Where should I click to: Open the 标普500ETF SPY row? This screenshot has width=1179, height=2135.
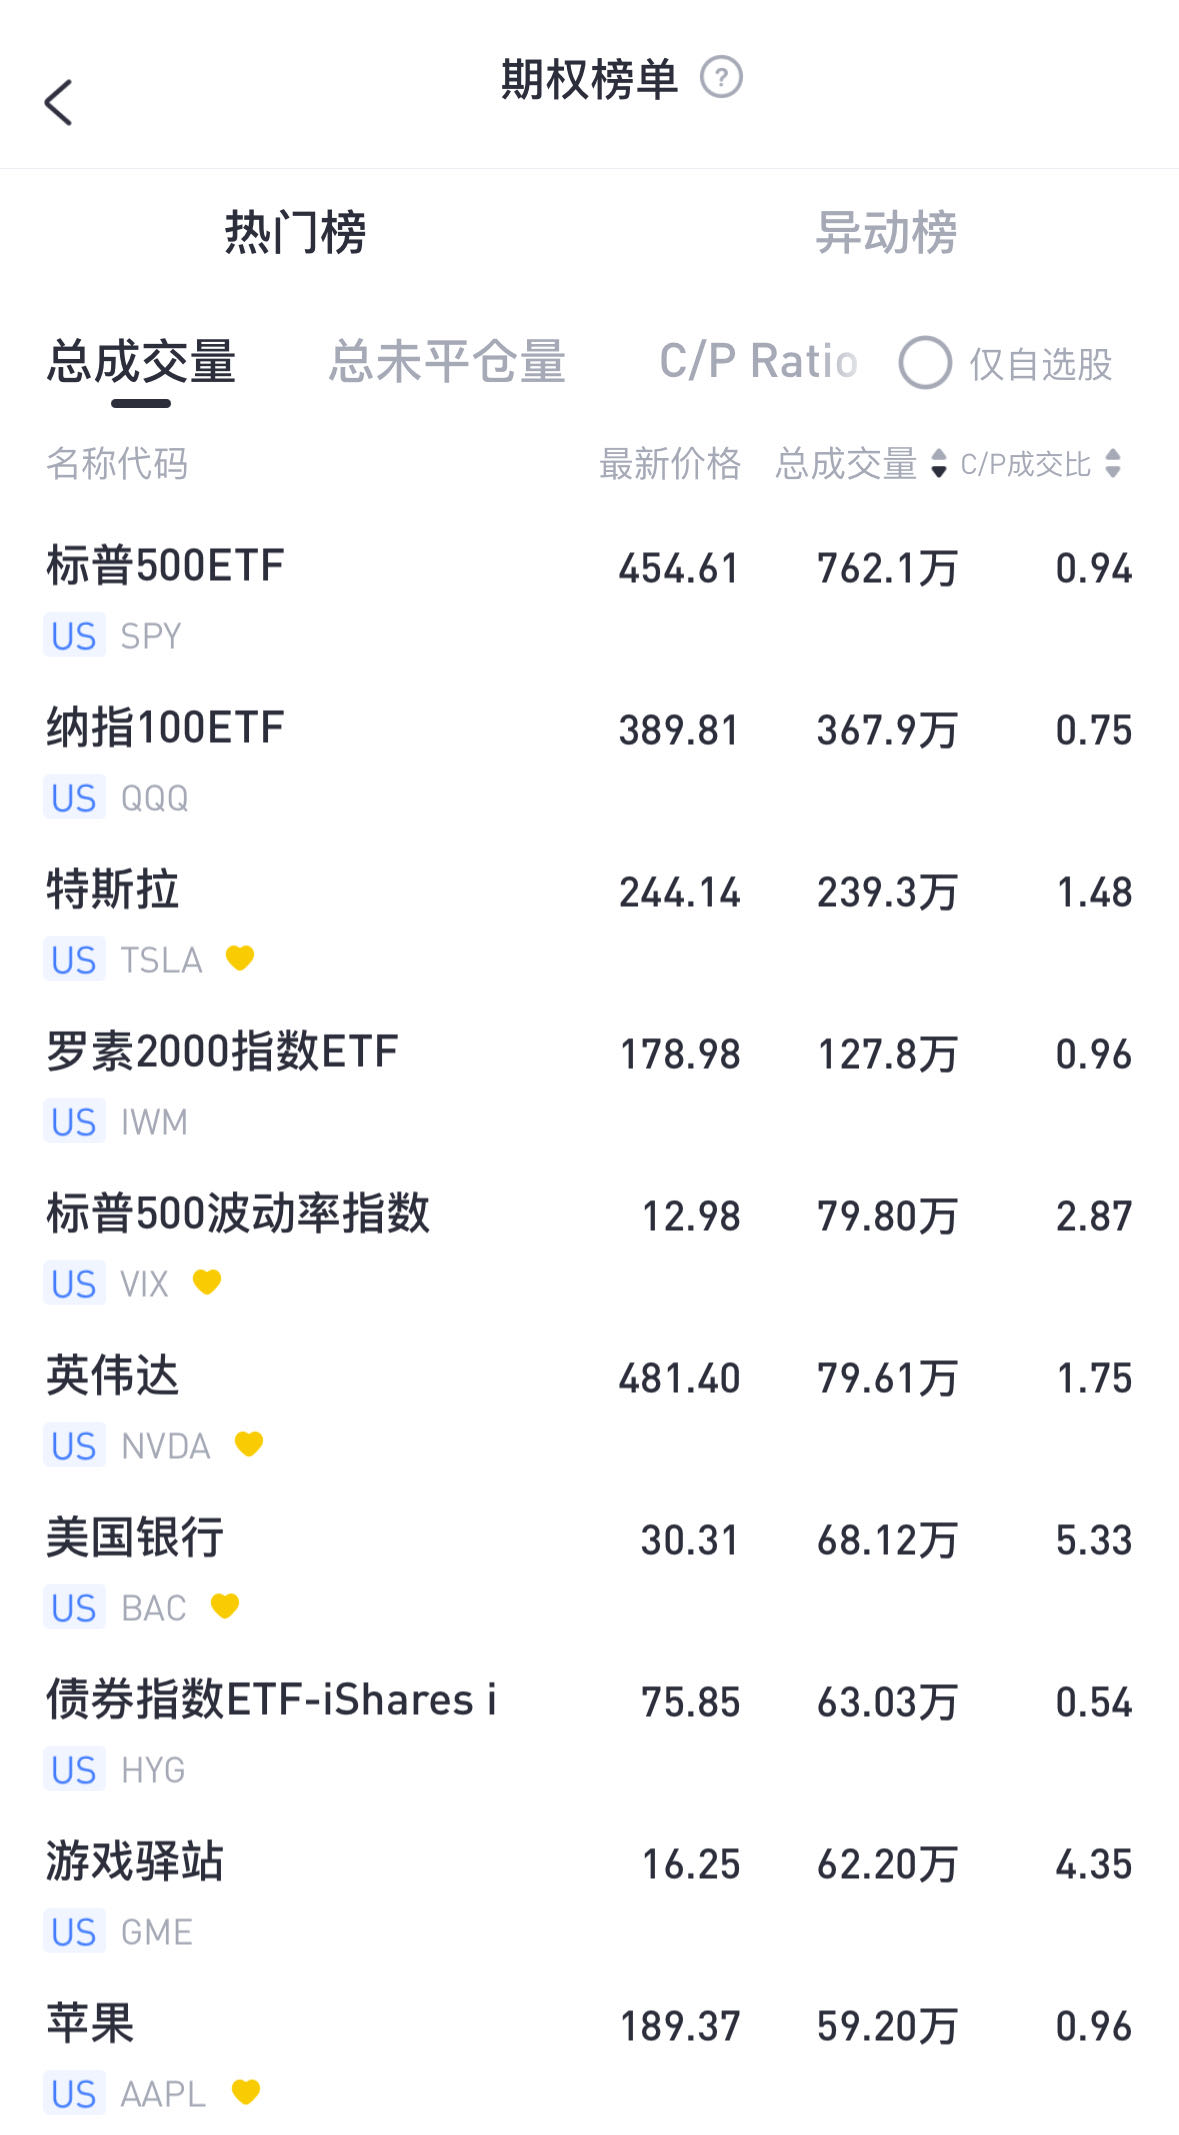click(589, 598)
